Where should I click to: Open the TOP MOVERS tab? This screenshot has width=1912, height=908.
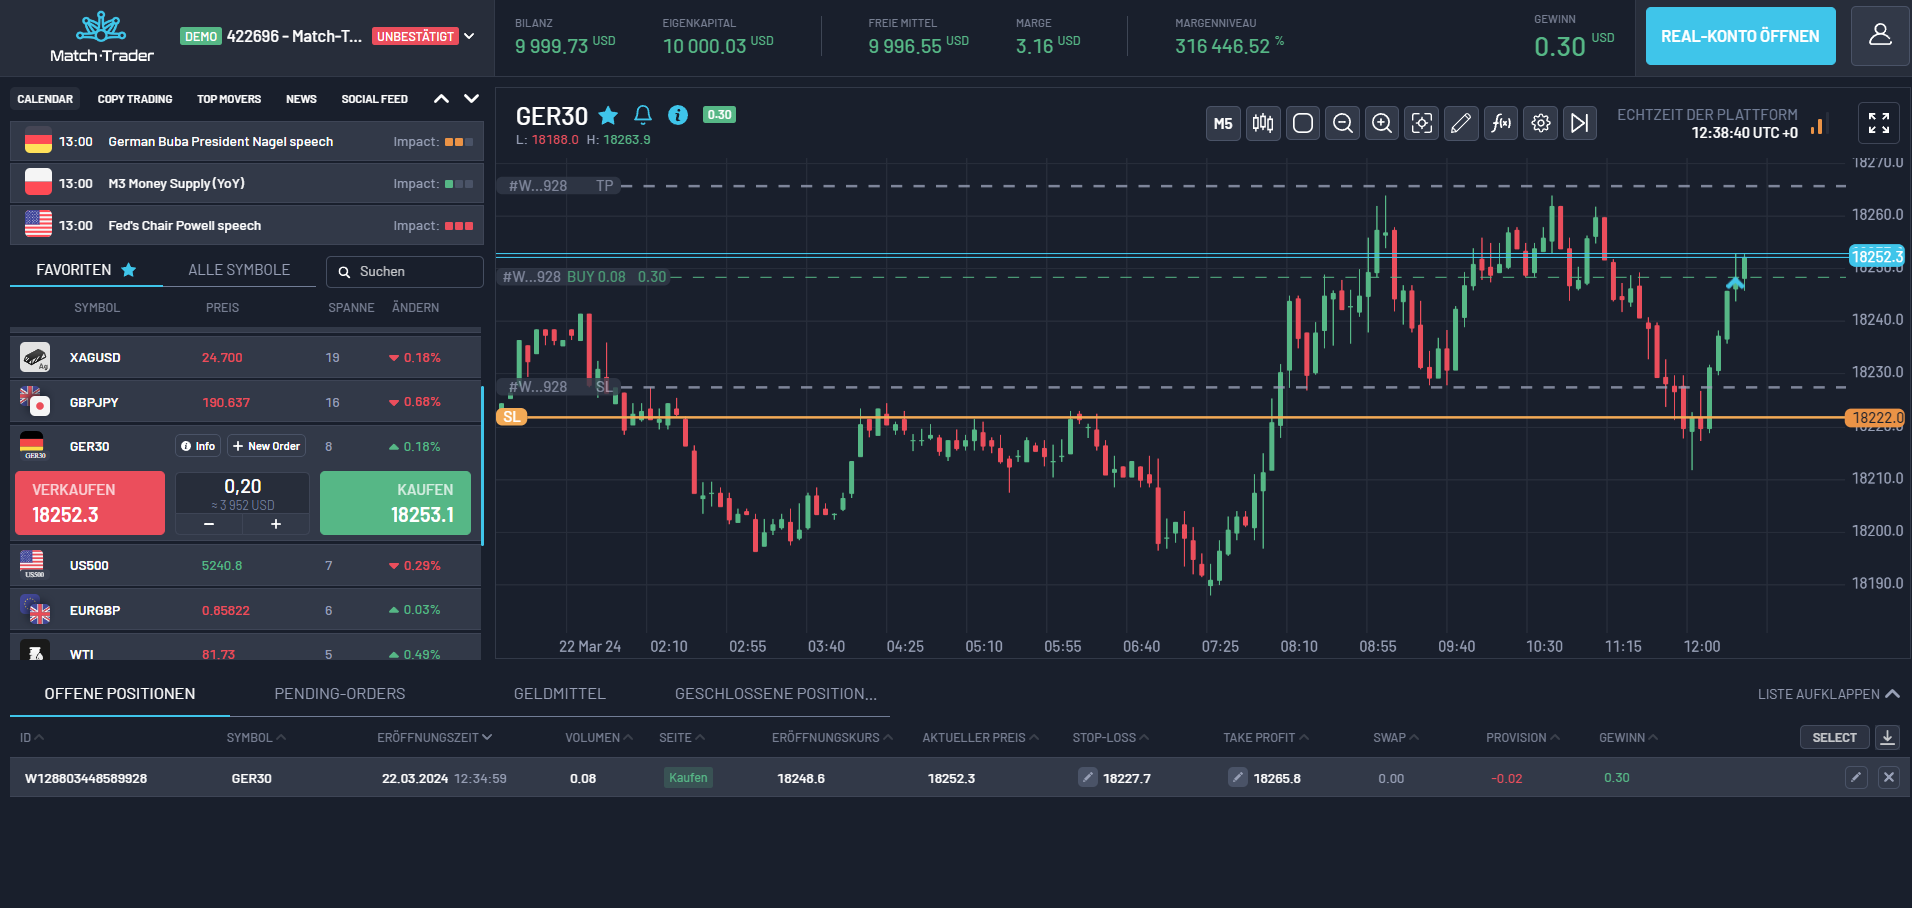tap(229, 99)
